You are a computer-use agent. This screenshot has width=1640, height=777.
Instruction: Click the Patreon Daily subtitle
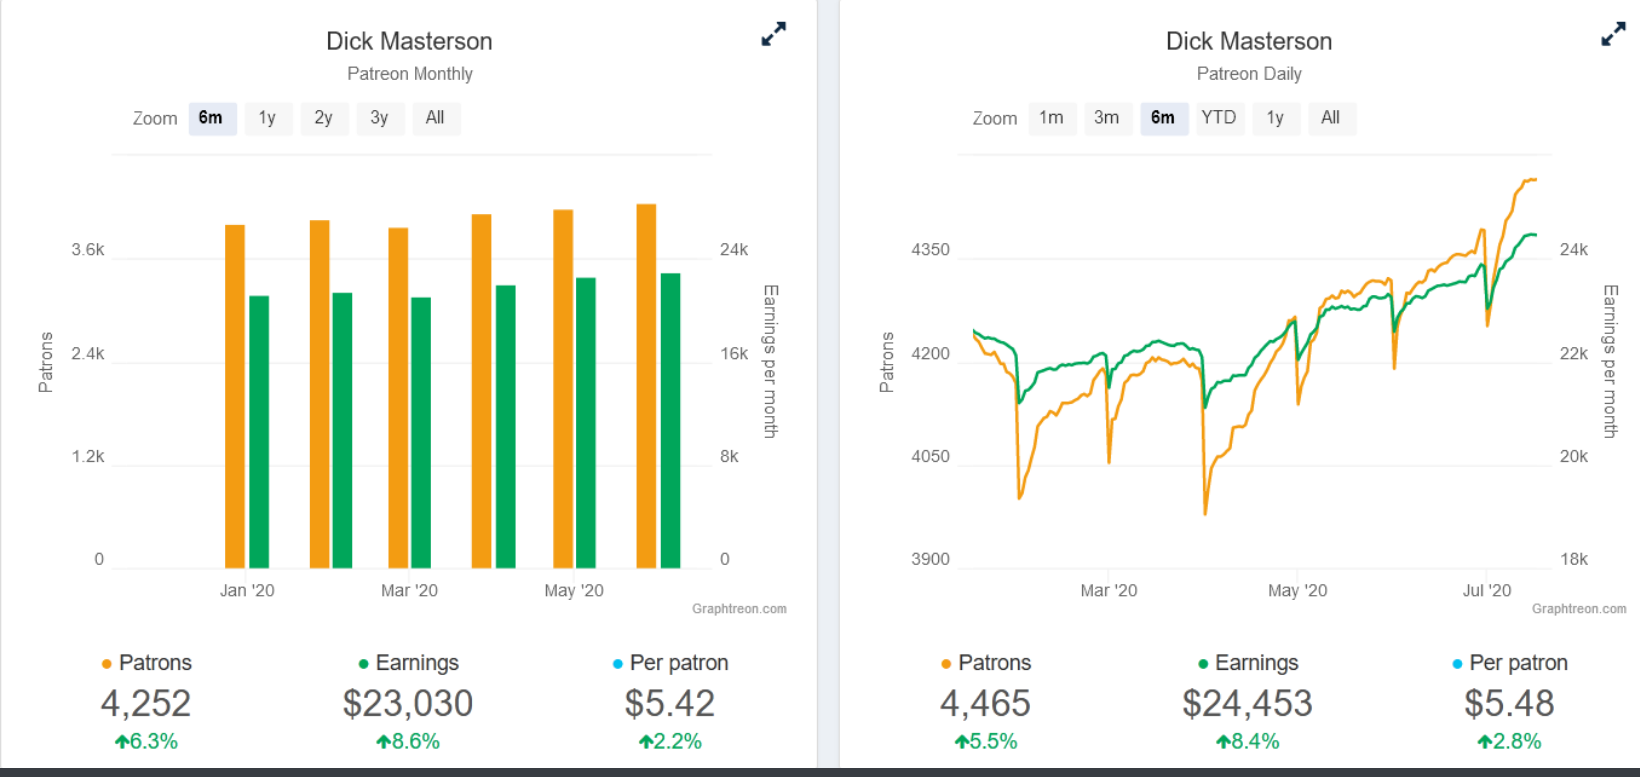[1249, 74]
